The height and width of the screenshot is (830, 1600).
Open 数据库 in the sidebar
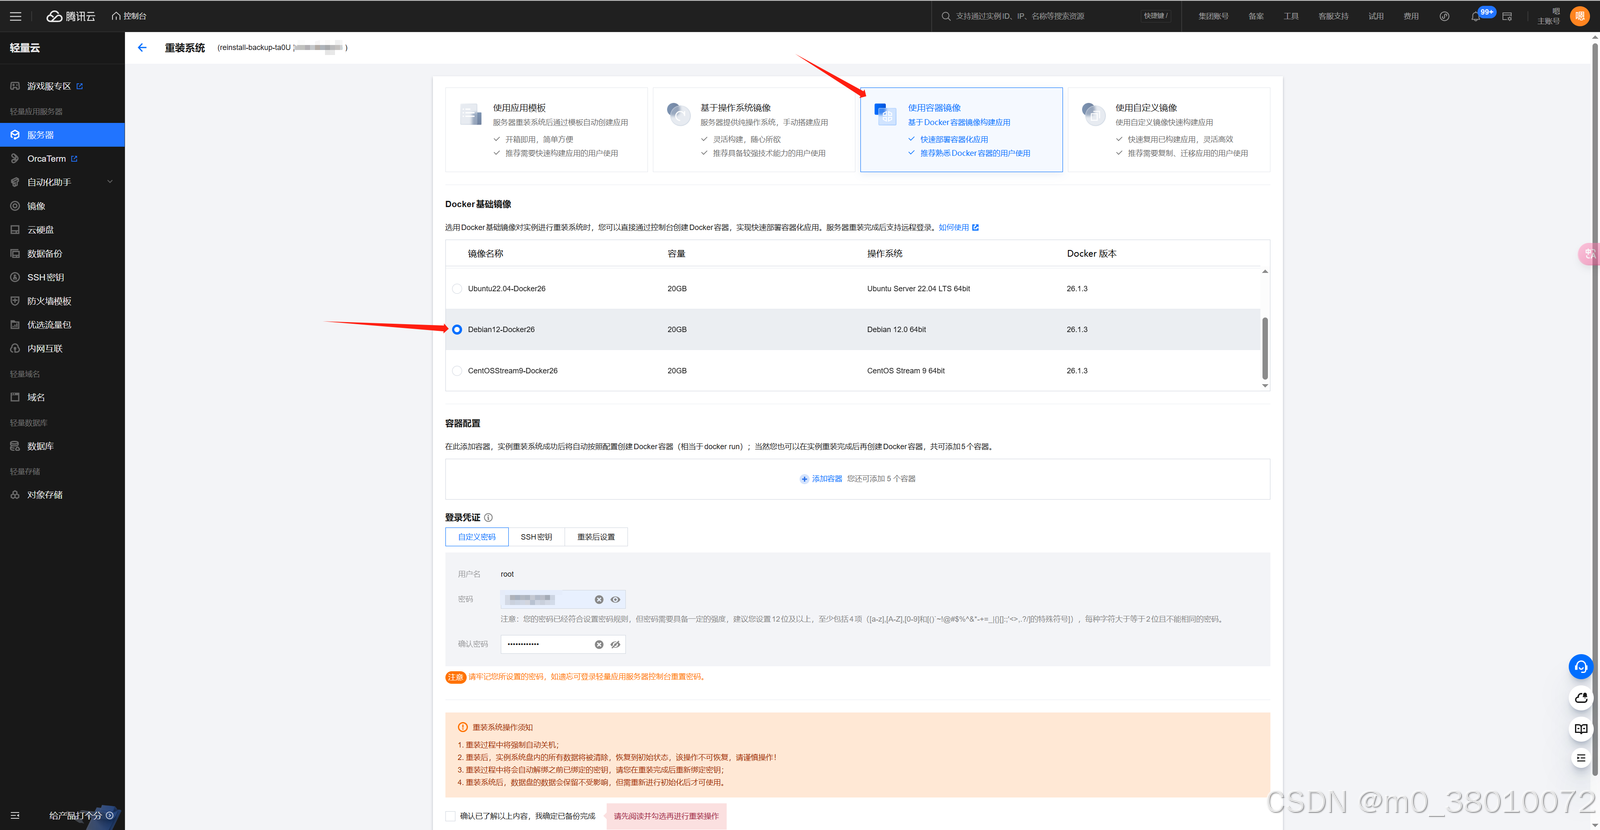tap(40, 446)
